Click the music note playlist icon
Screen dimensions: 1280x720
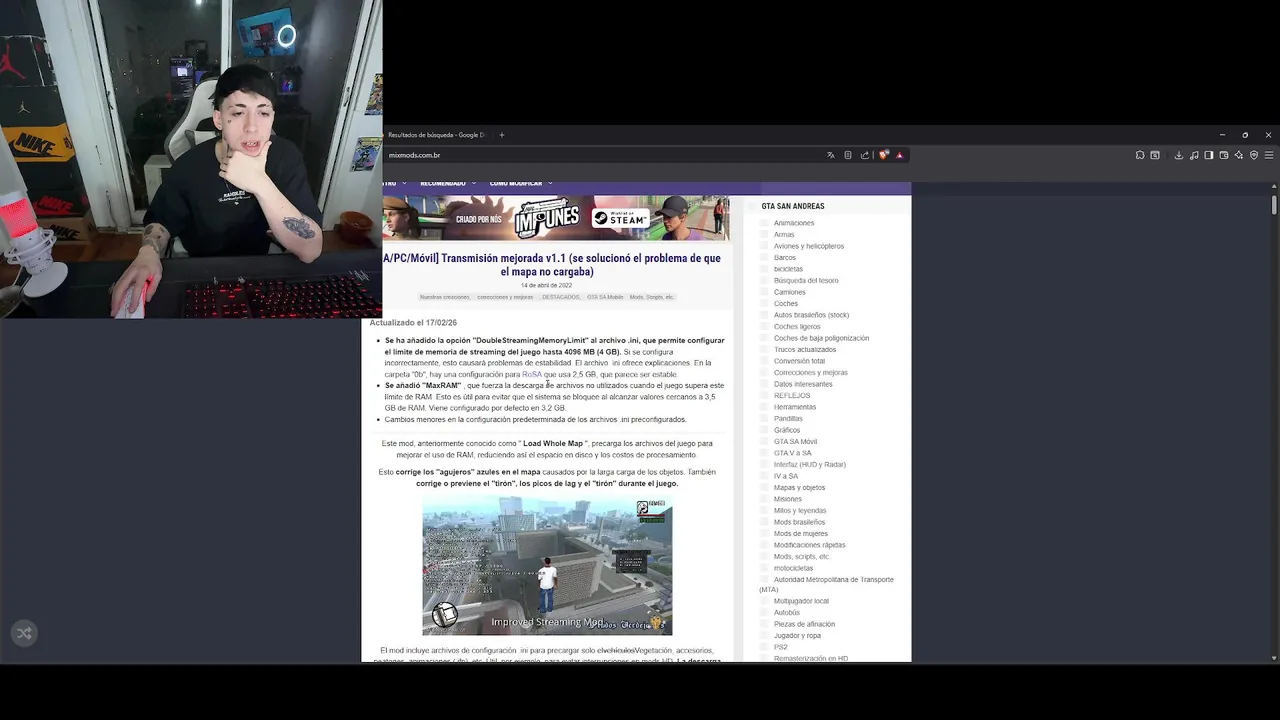[1194, 155]
